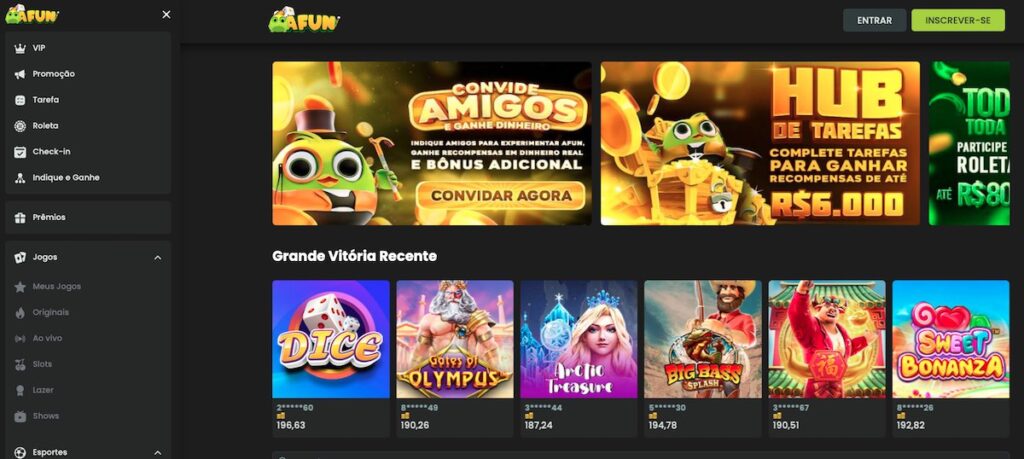Open the Sweet Bonanza game thumbnail

[951, 340]
